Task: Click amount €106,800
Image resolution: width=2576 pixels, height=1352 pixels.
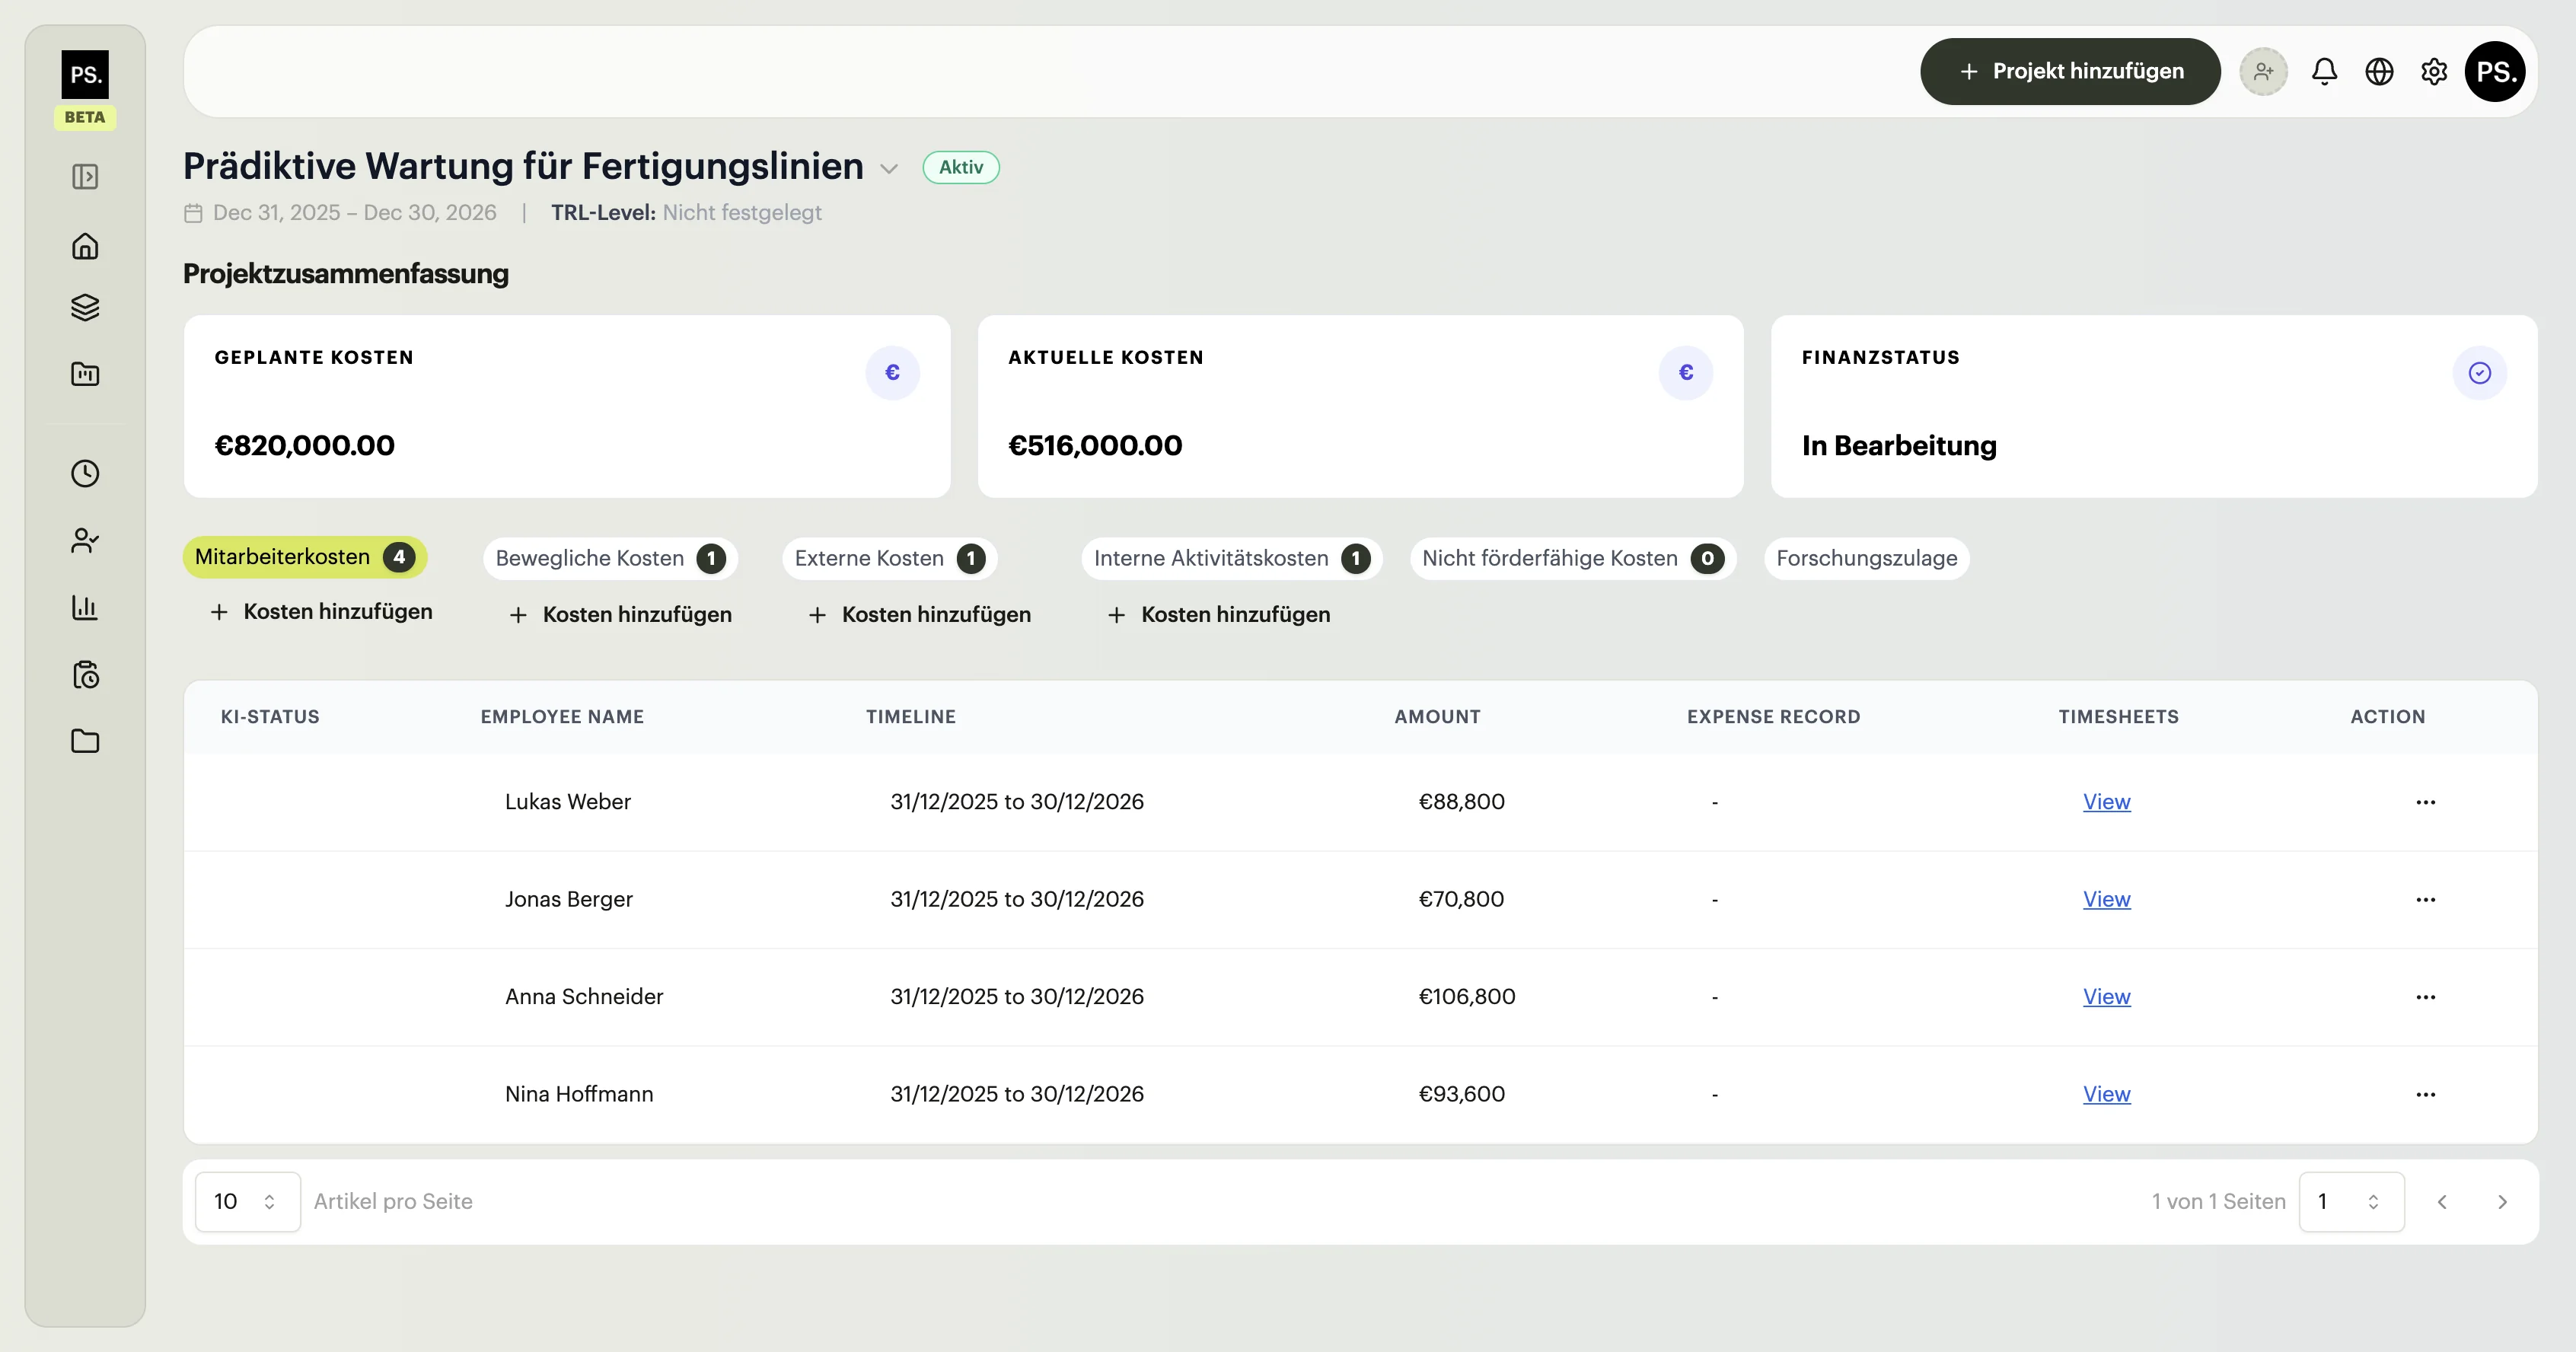Action: 1467,997
